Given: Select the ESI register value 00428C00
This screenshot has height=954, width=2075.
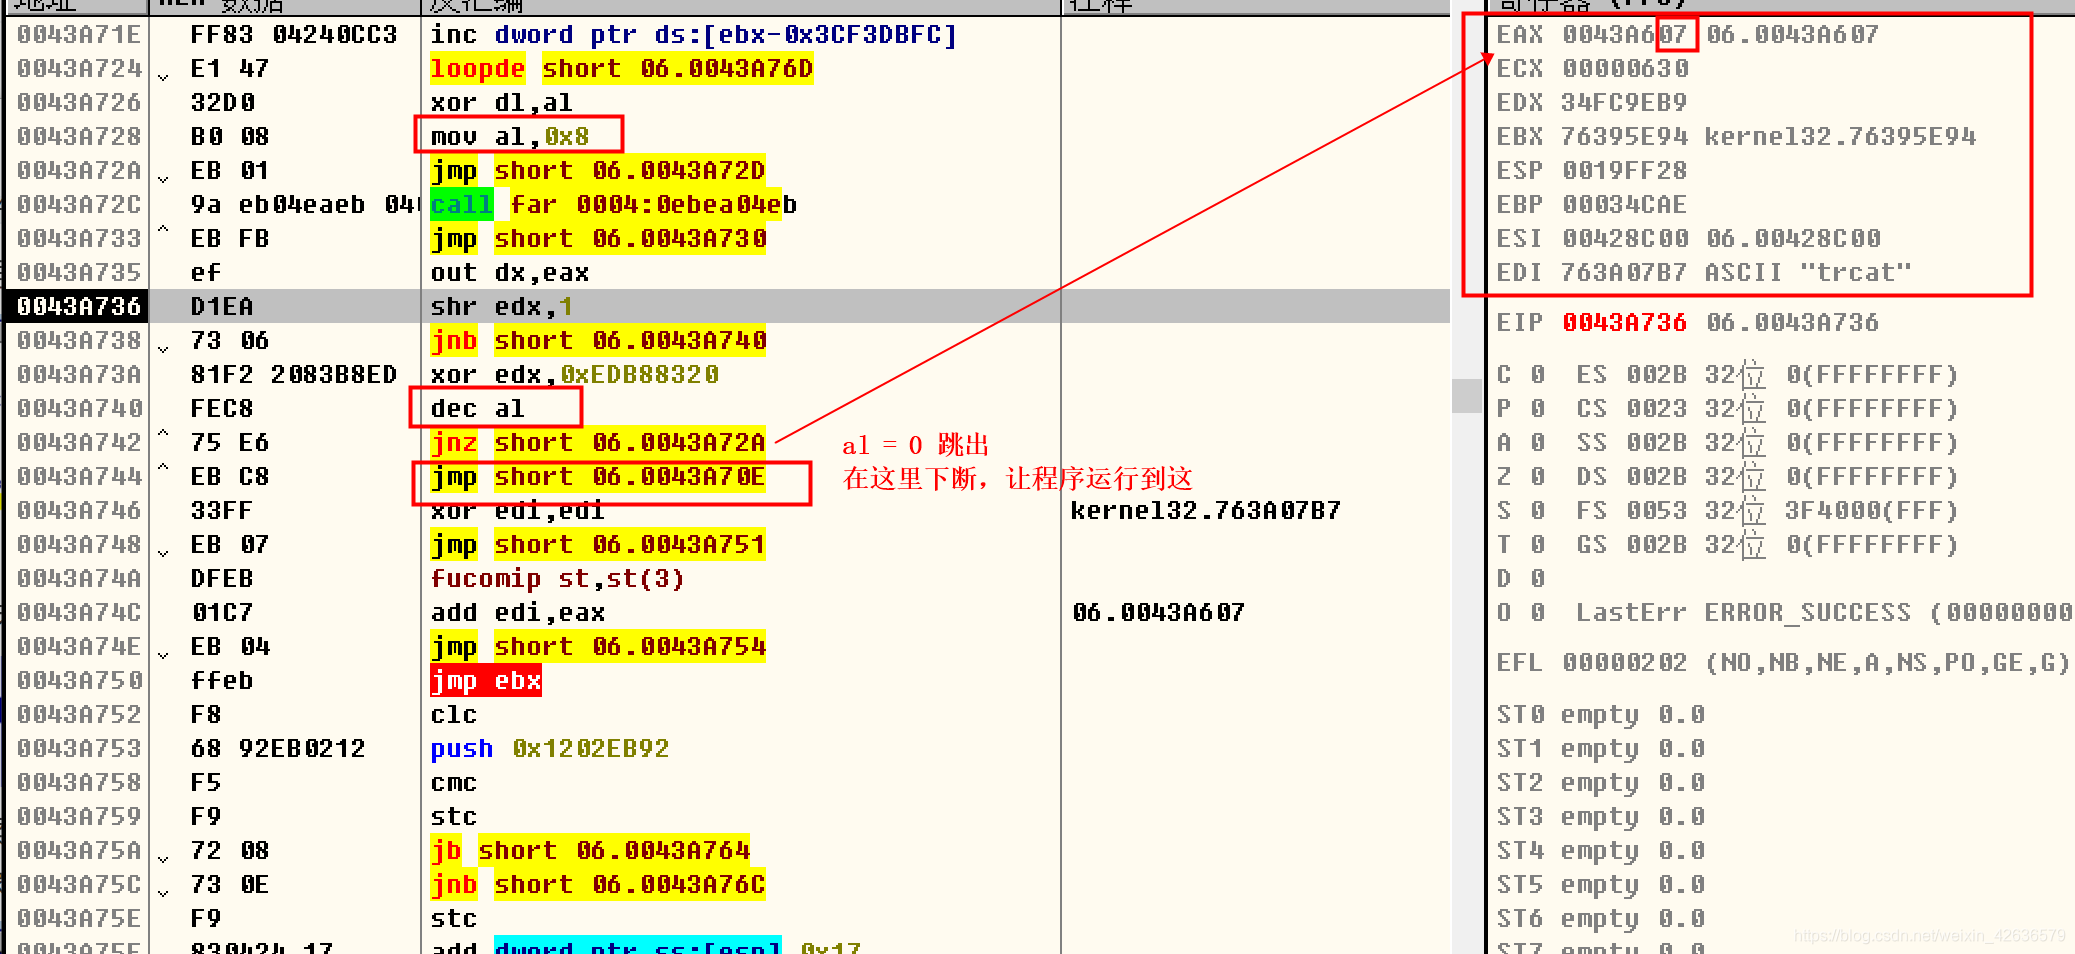Looking at the screenshot, I should [x=1625, y=239].
